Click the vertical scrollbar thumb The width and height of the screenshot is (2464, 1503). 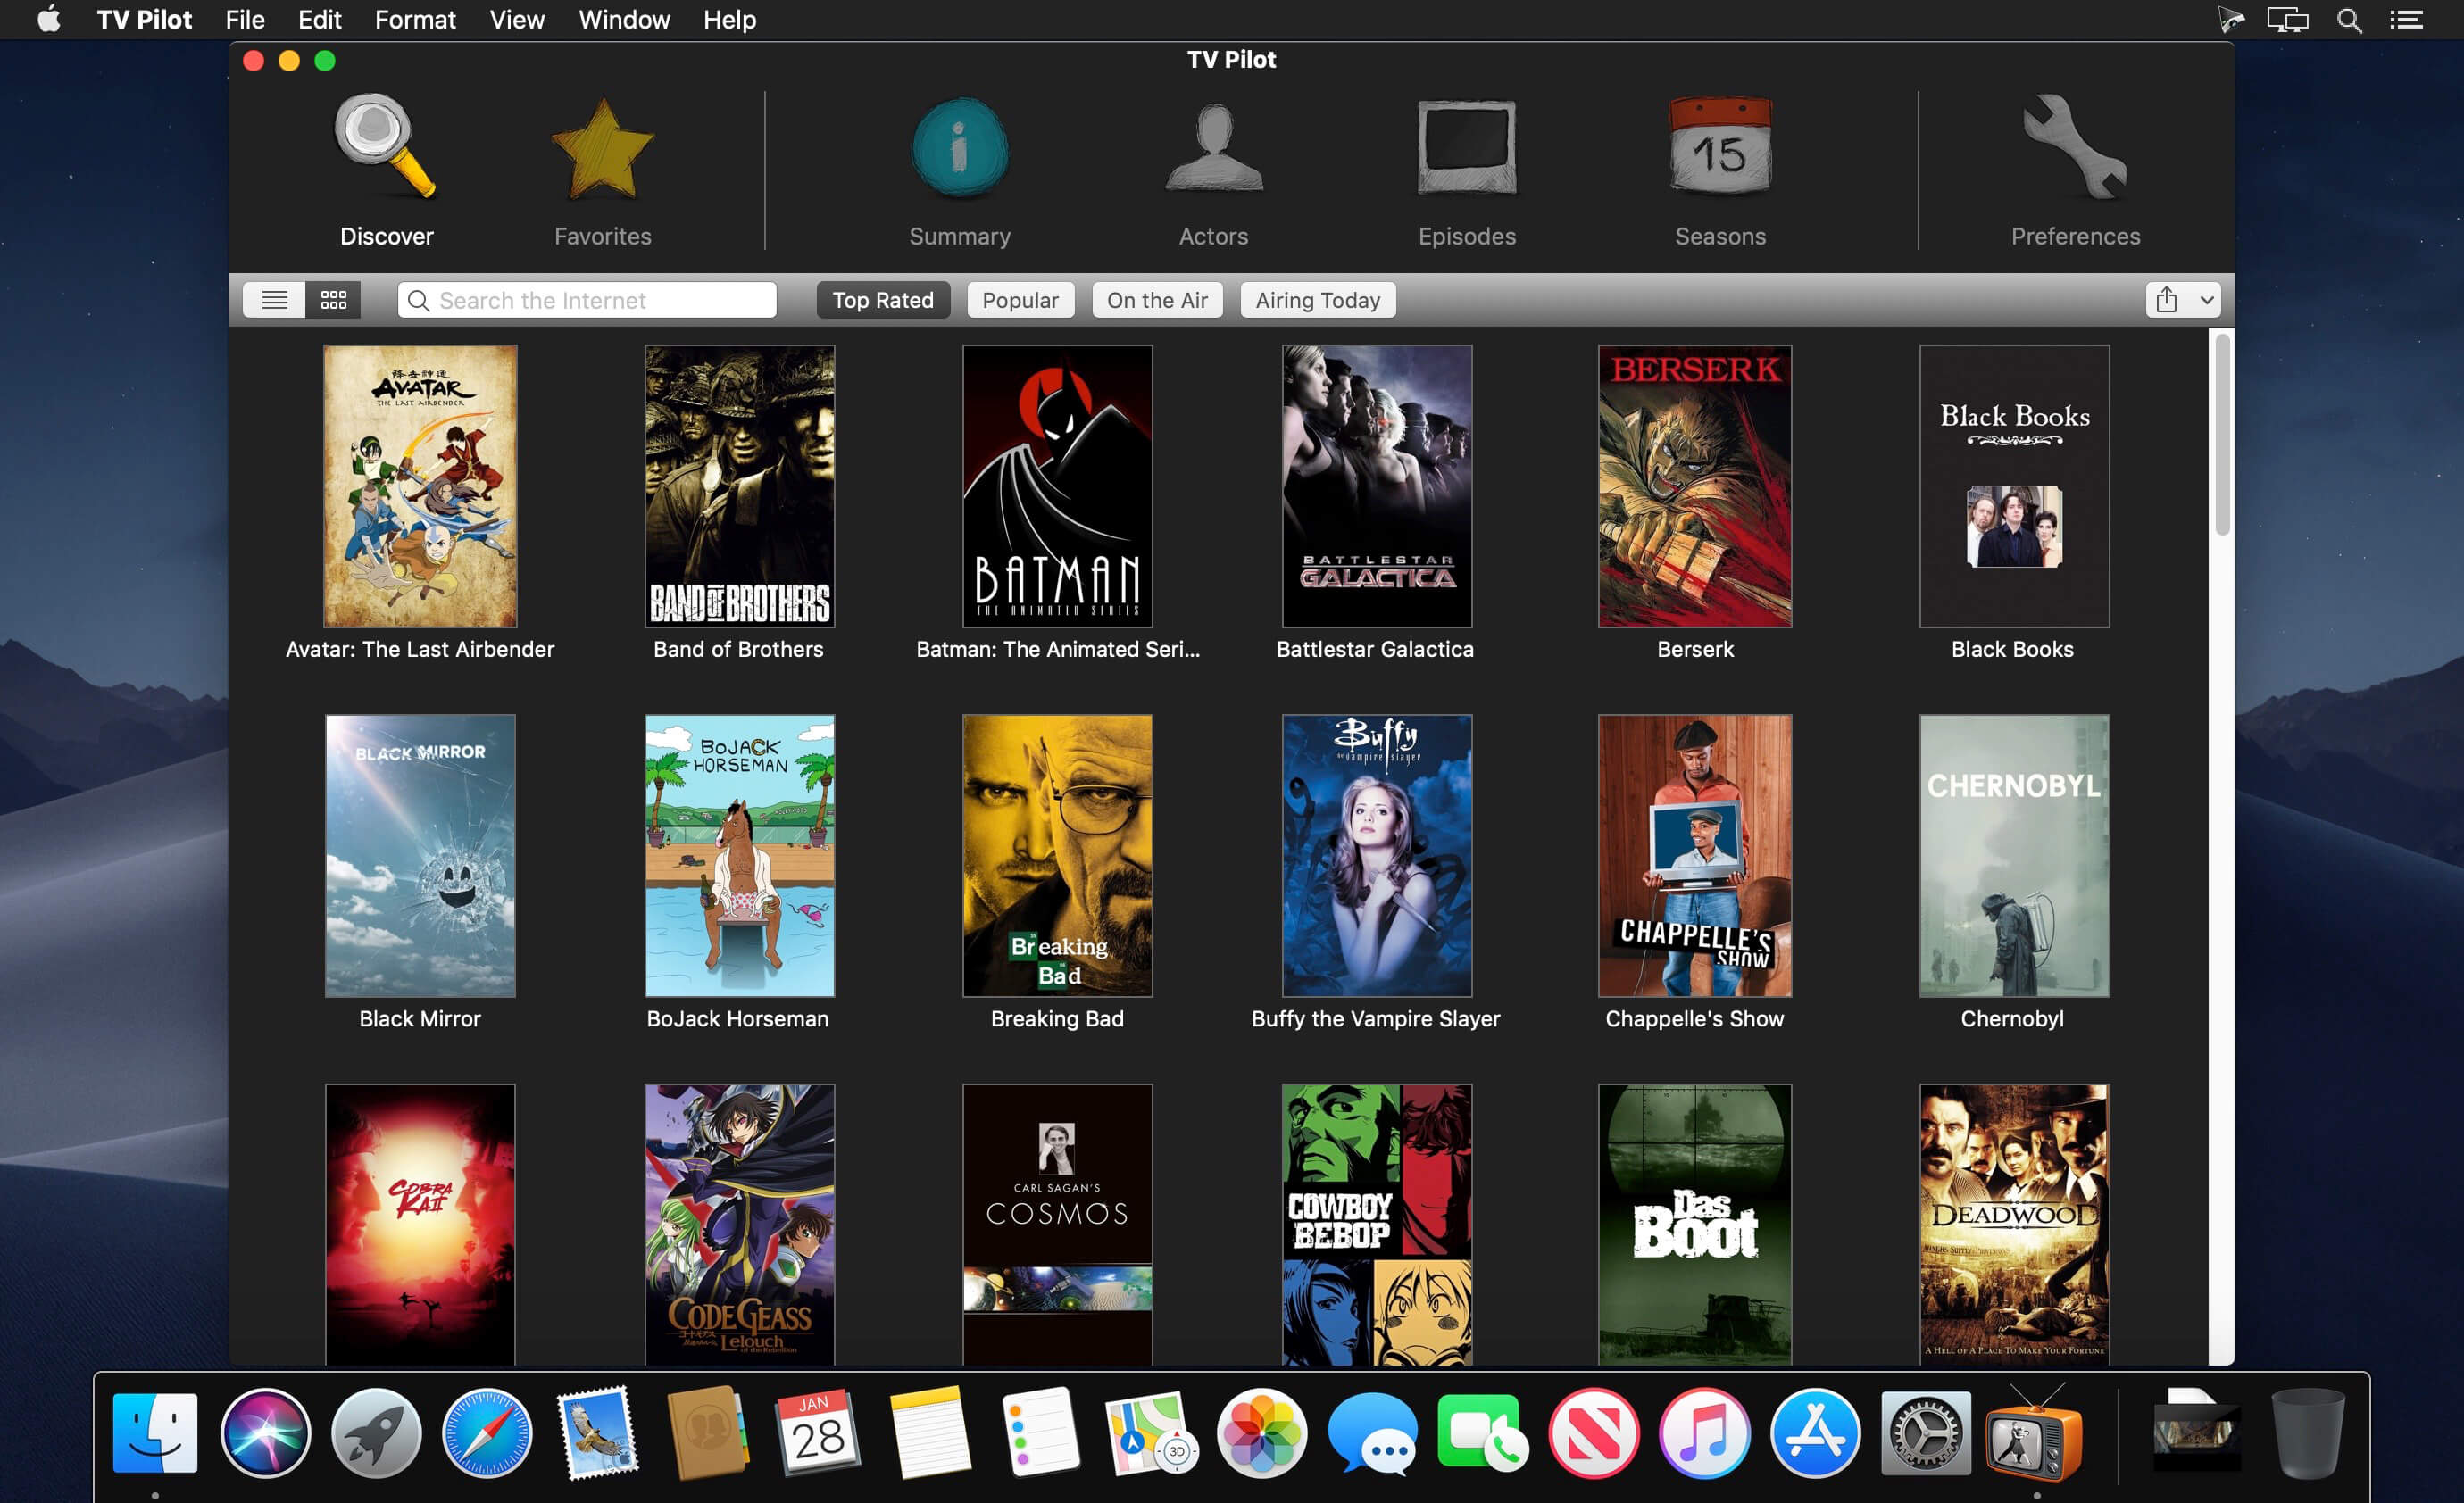tap(2221, 435)
